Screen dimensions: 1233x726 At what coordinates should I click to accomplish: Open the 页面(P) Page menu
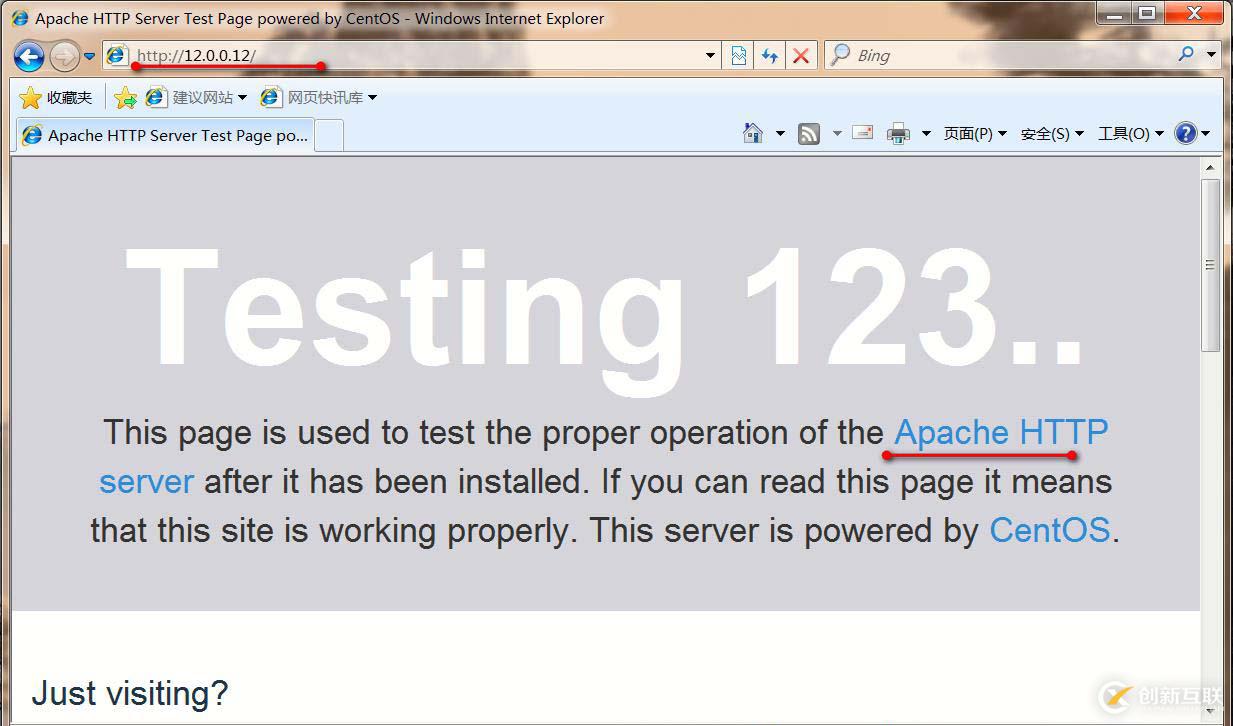click(x=975, y=134)
